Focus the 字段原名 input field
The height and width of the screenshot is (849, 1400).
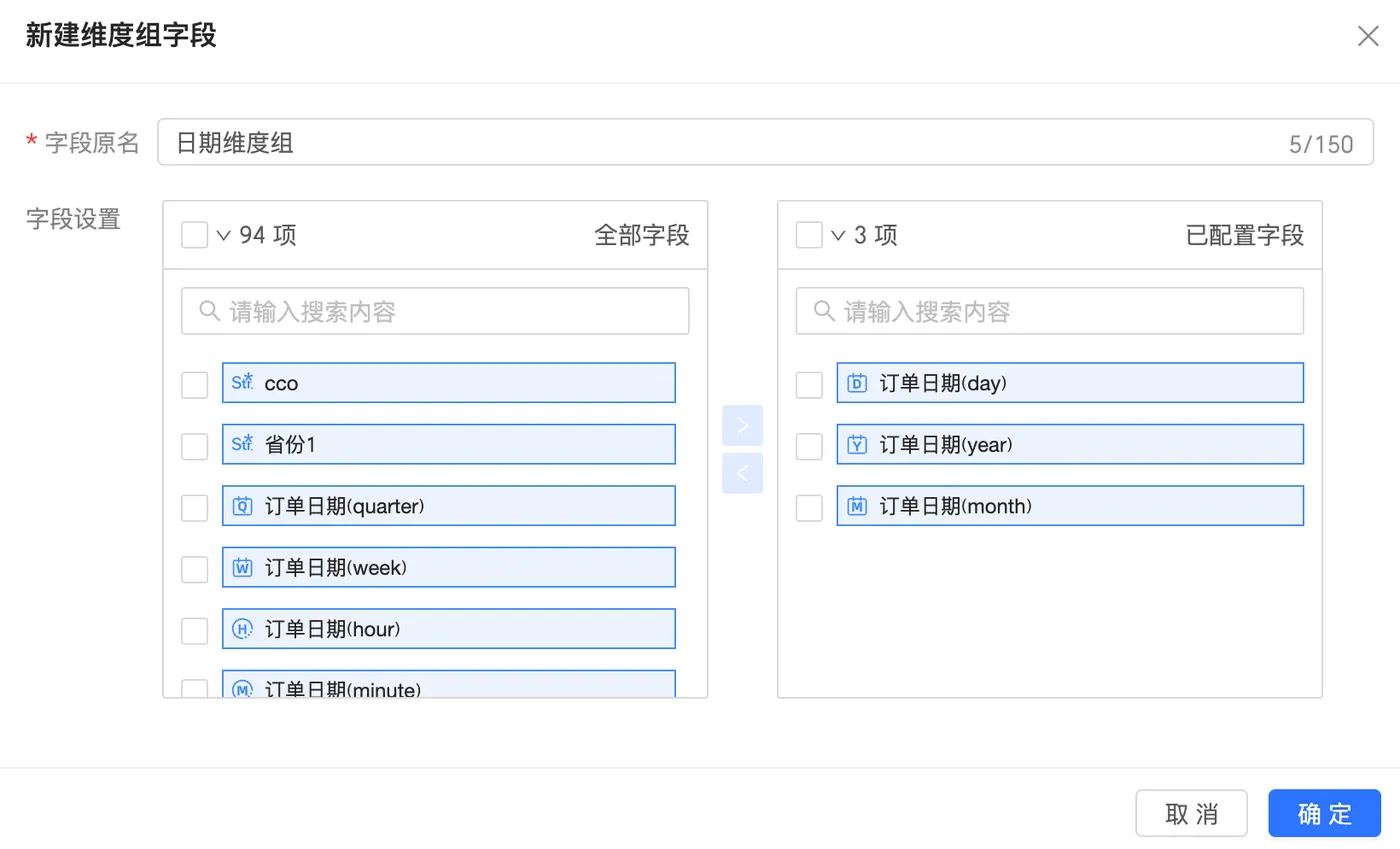click(x=720, y=143)
